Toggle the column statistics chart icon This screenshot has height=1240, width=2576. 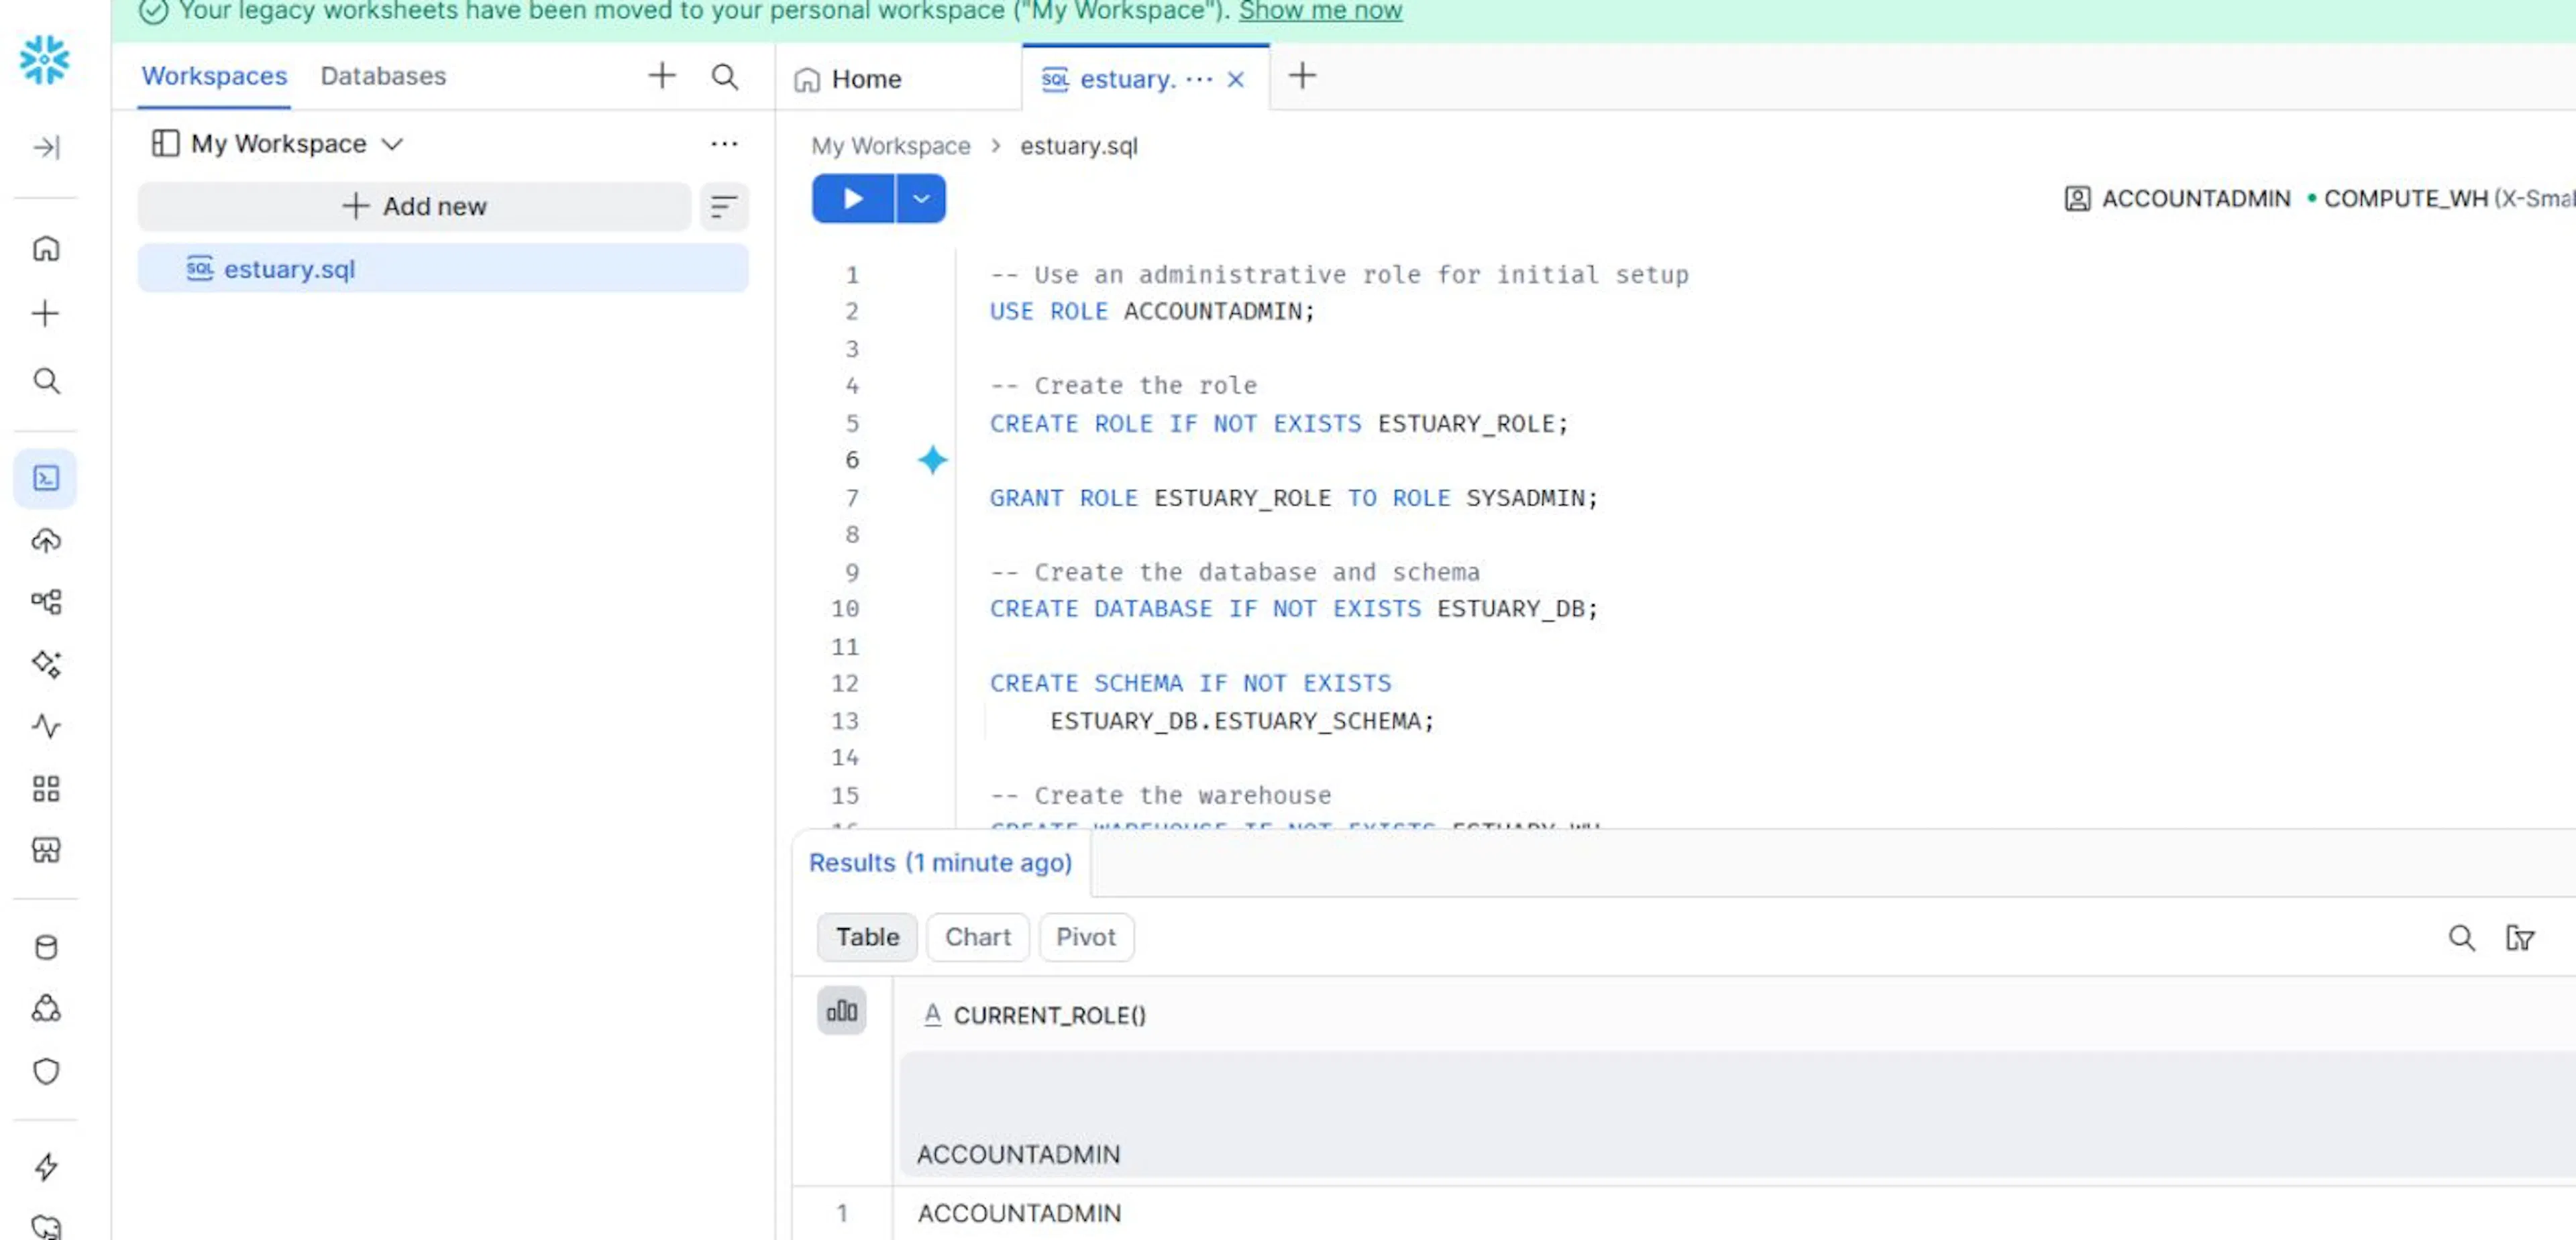[842, 1011]
